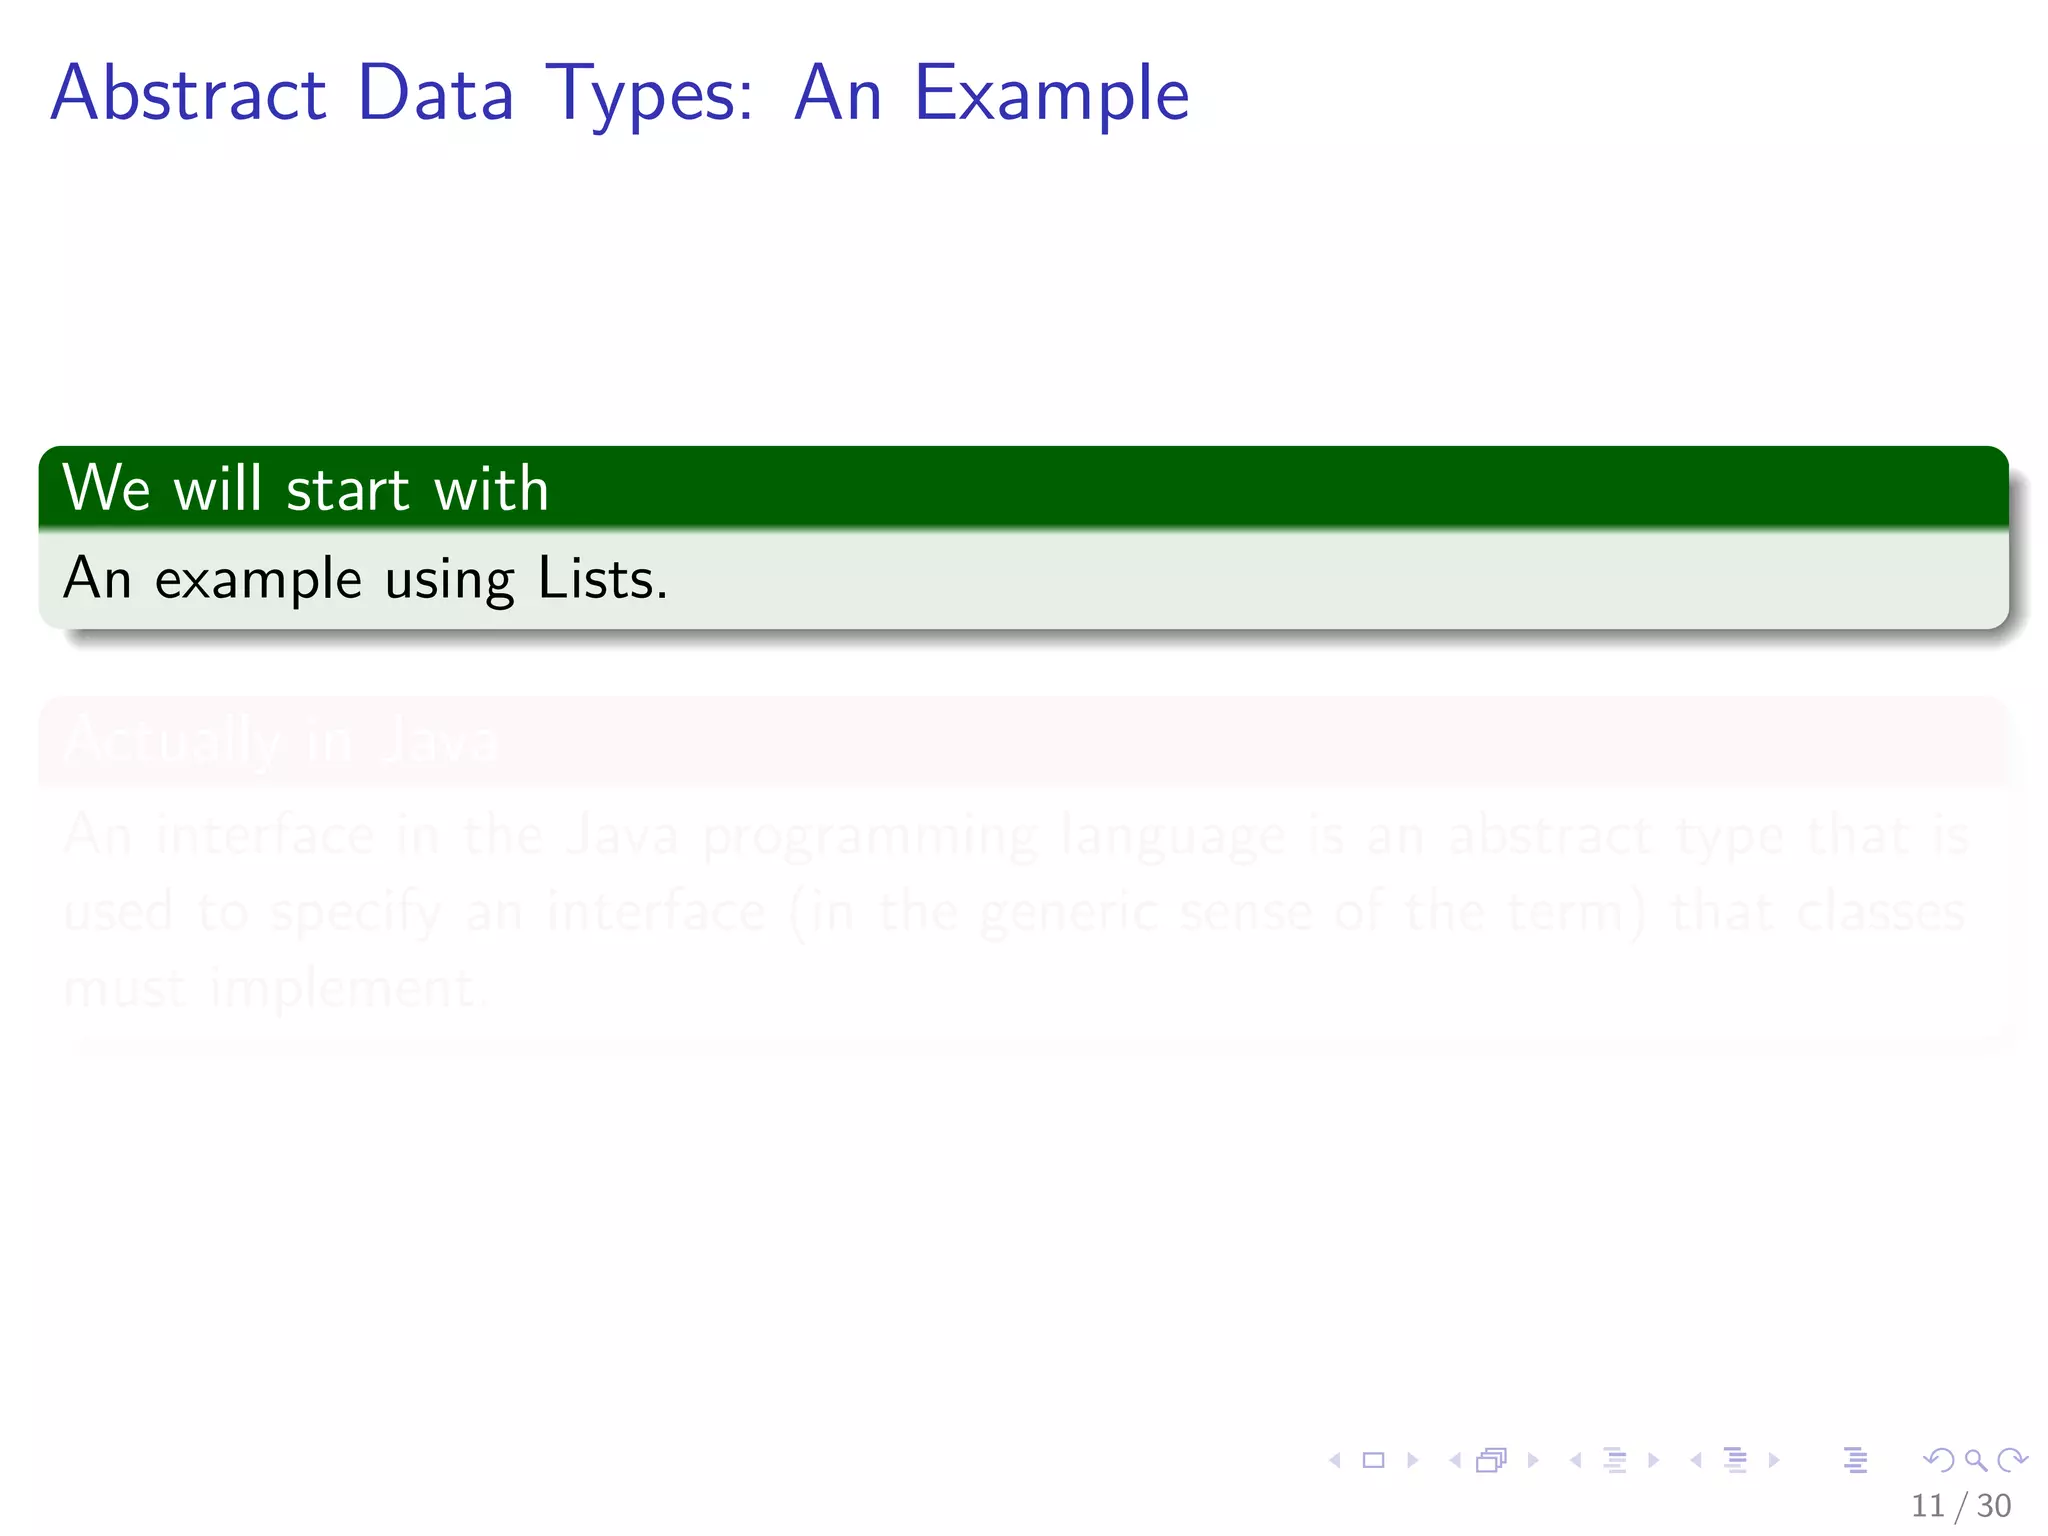Click the presentation outline bars icon

[x=1856, y=1461]
